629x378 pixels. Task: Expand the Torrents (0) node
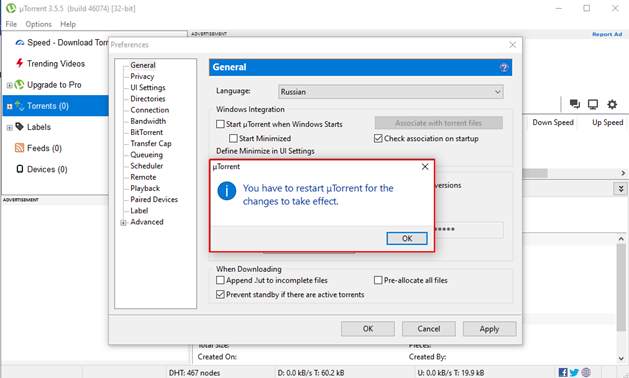[x=10, y=107]
